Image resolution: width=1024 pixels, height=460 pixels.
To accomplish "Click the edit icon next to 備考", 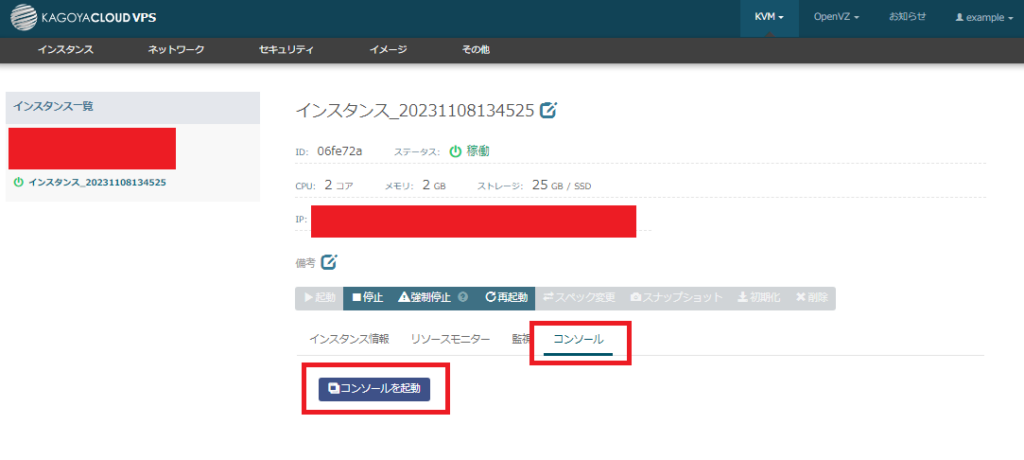I will pyautogui.click(x=329, y=262).
